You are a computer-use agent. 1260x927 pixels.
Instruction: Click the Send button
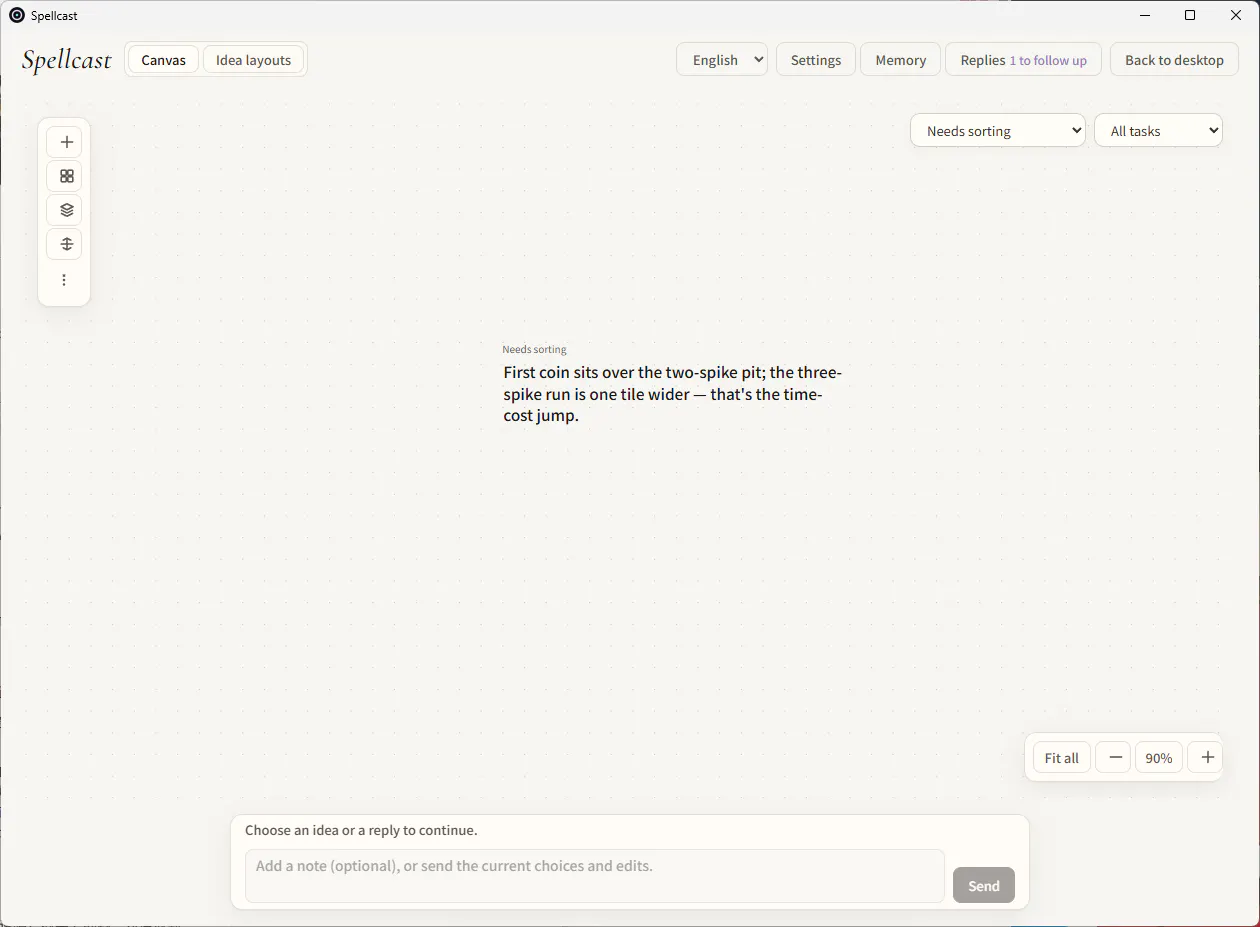pyautogui.click(x=983, y=885)
